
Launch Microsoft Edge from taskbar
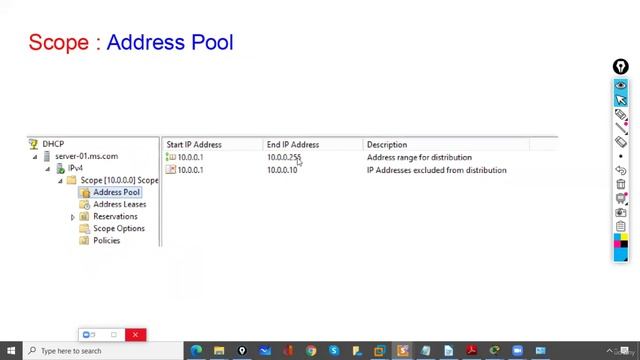click(196, 351)
